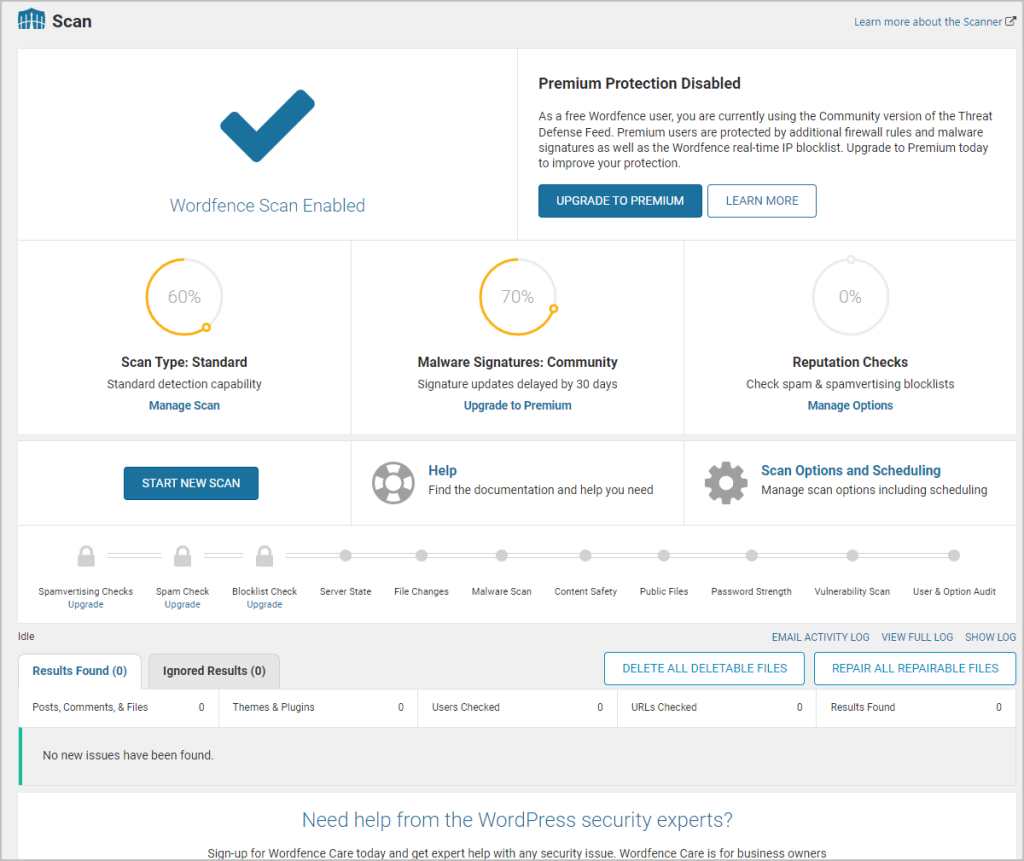Click the Users Checked count cell

pyautogui.click(x=517, y=707)
